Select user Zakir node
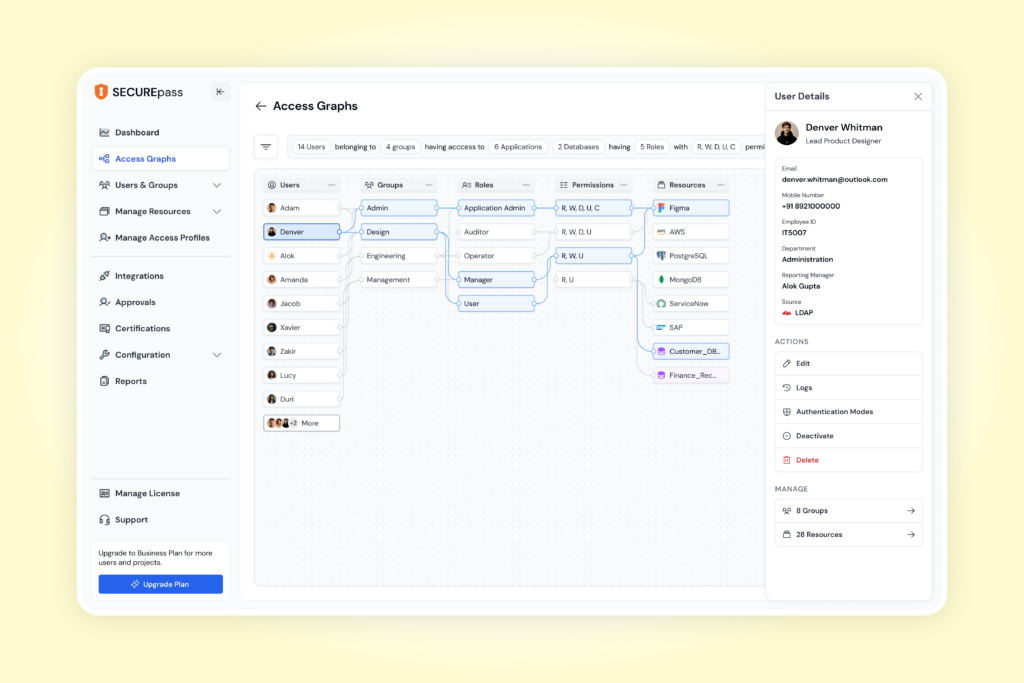This screenshot has width=1024, height=683. point(302,351)
